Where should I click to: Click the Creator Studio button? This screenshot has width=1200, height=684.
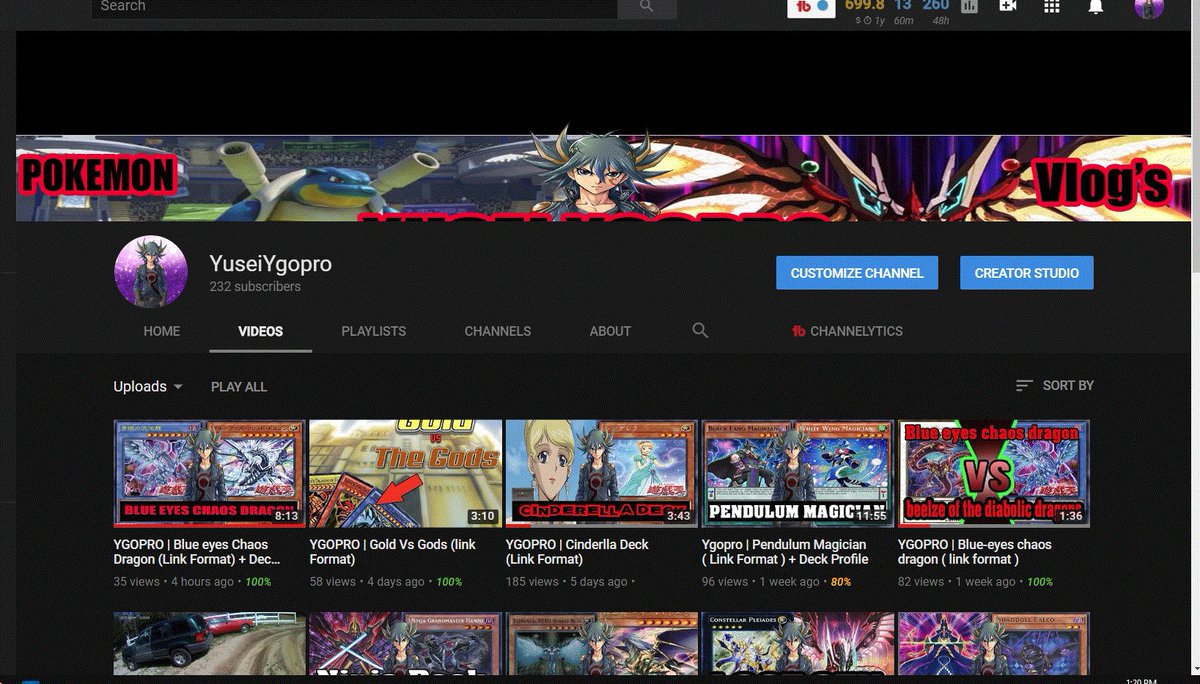(1027, 273)
